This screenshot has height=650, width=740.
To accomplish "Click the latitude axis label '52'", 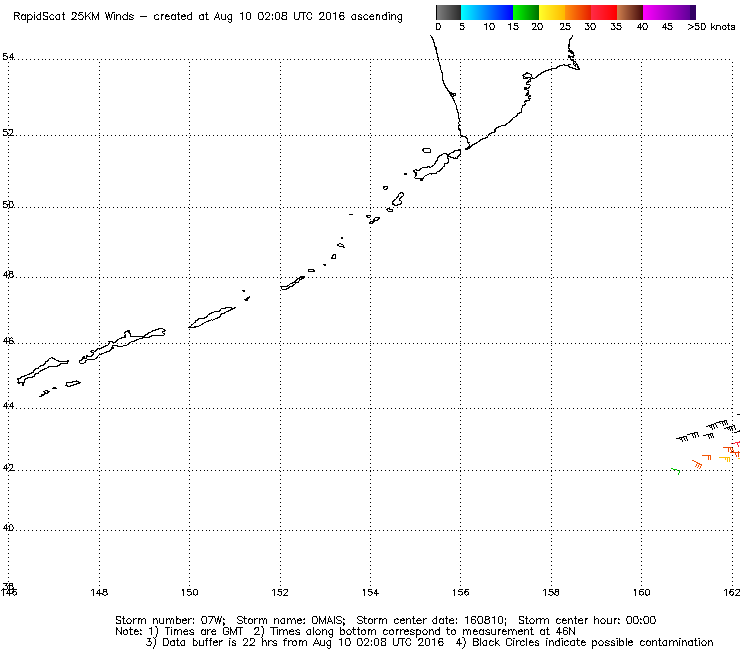I will pyautogui.click(x=8, y=133).
